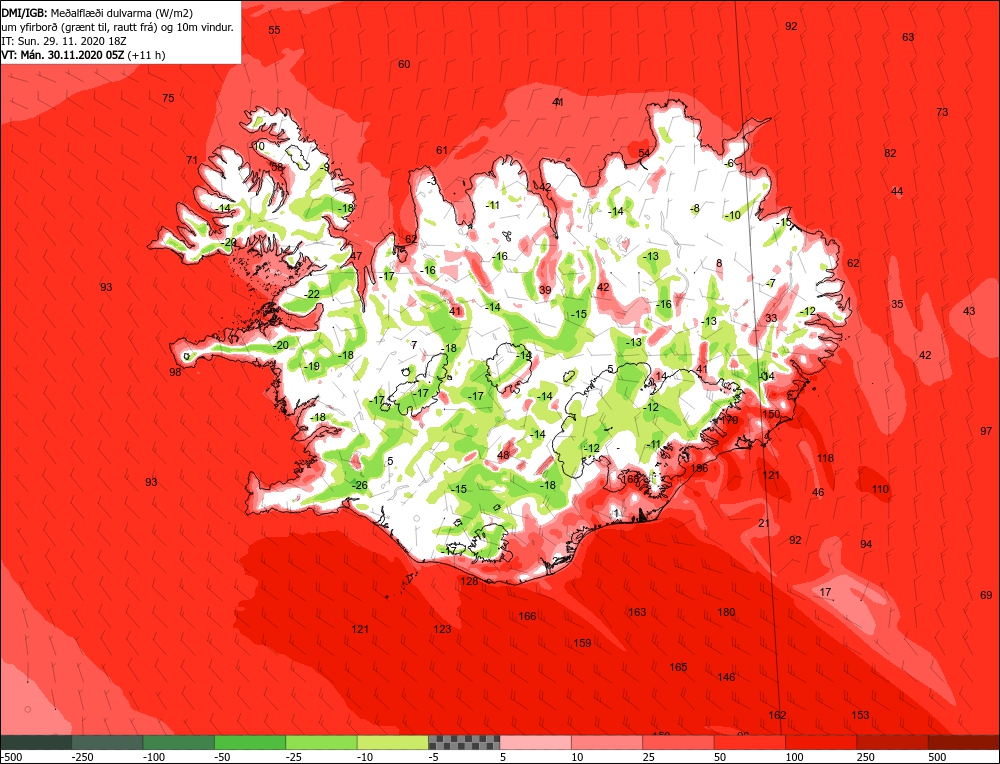
Task: Pick the pale pink legend swatch between 5 and 10
Action: click(536, 742)
